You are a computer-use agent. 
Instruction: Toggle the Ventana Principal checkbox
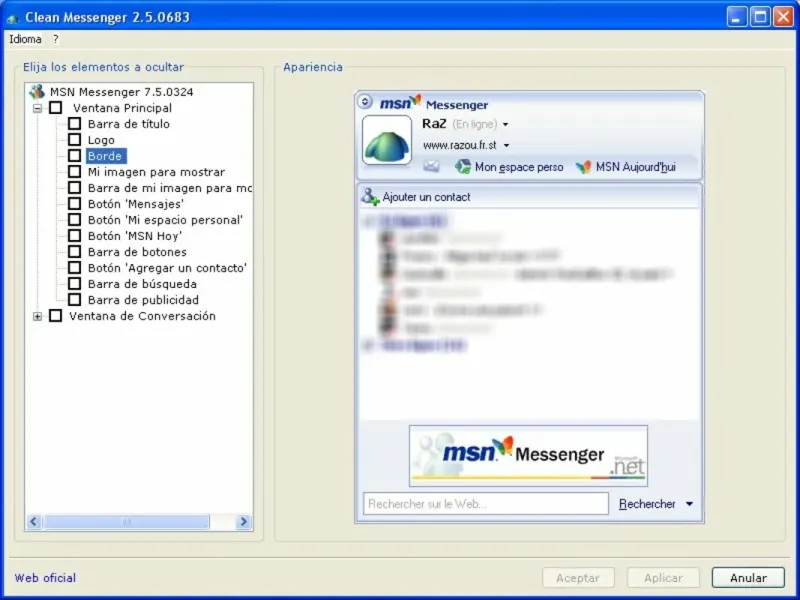click(x=56, y=108)
